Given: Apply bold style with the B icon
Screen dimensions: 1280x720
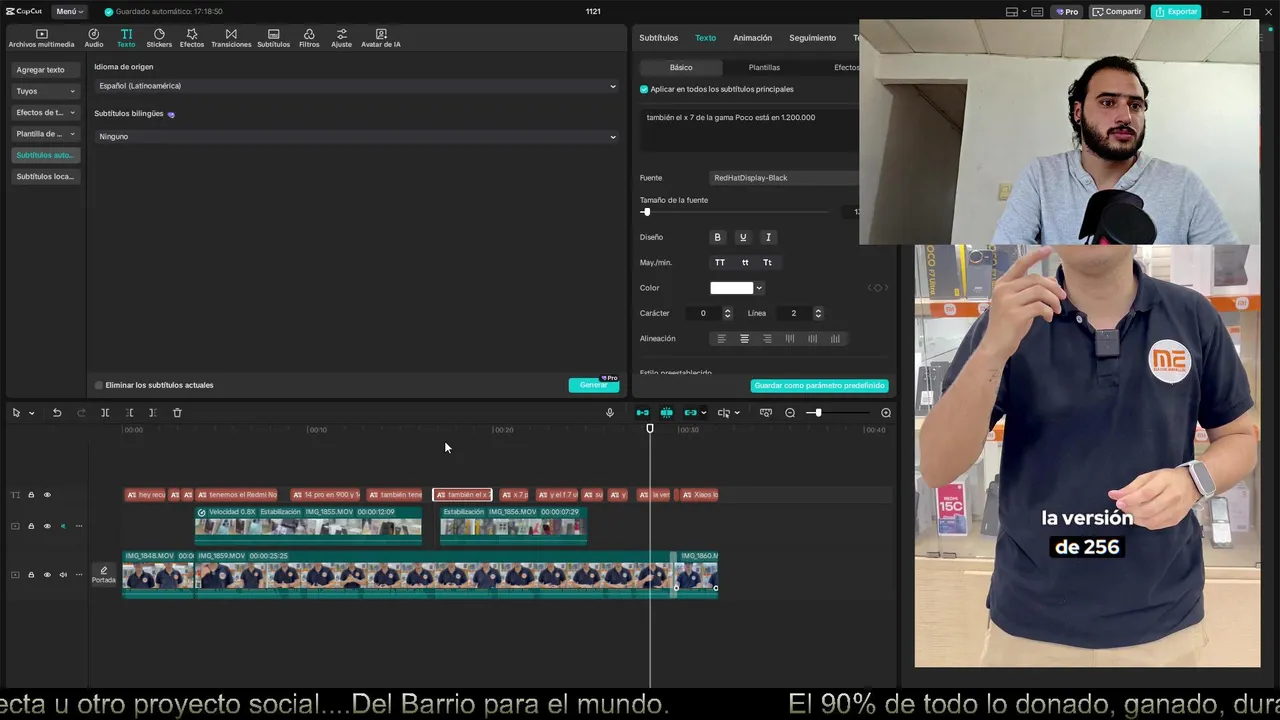Looking at the screenshot, I should point(717,237).
